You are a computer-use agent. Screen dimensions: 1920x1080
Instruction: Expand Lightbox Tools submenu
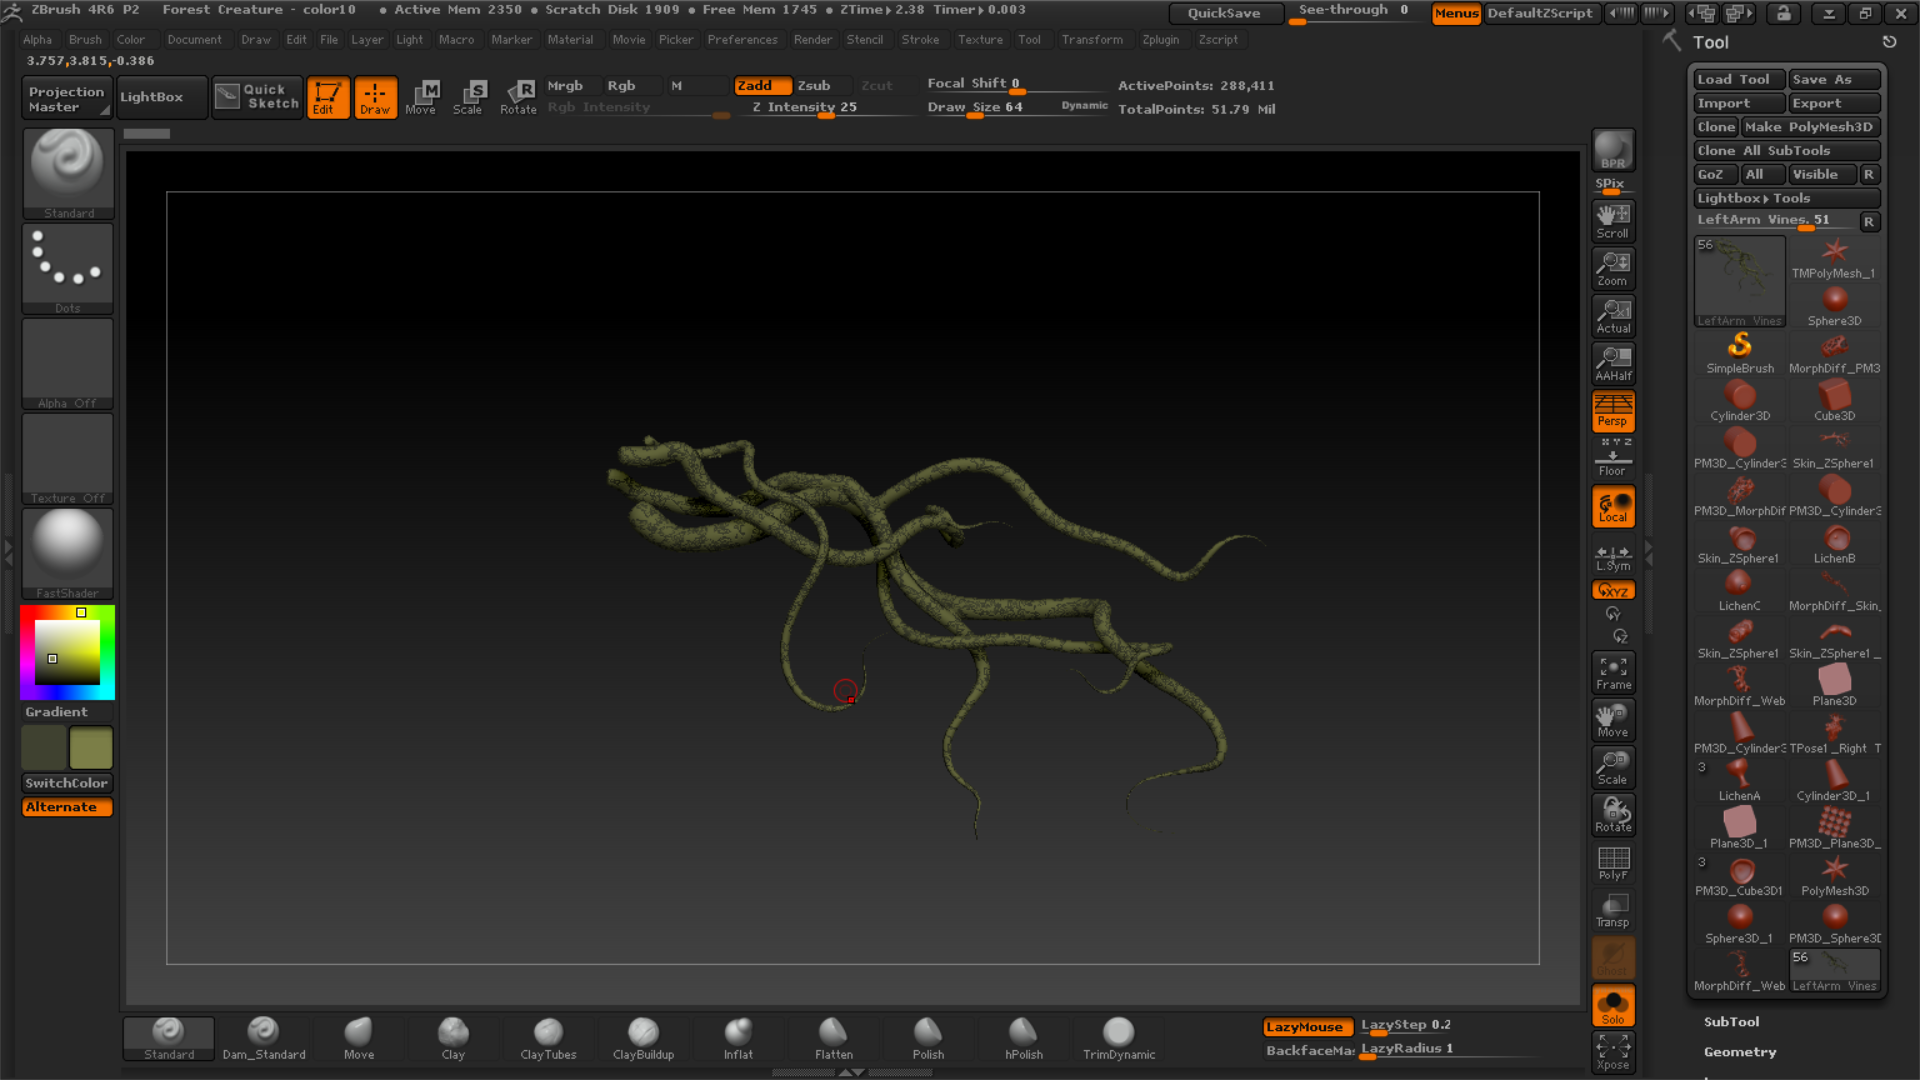(x=1786, y=198)
